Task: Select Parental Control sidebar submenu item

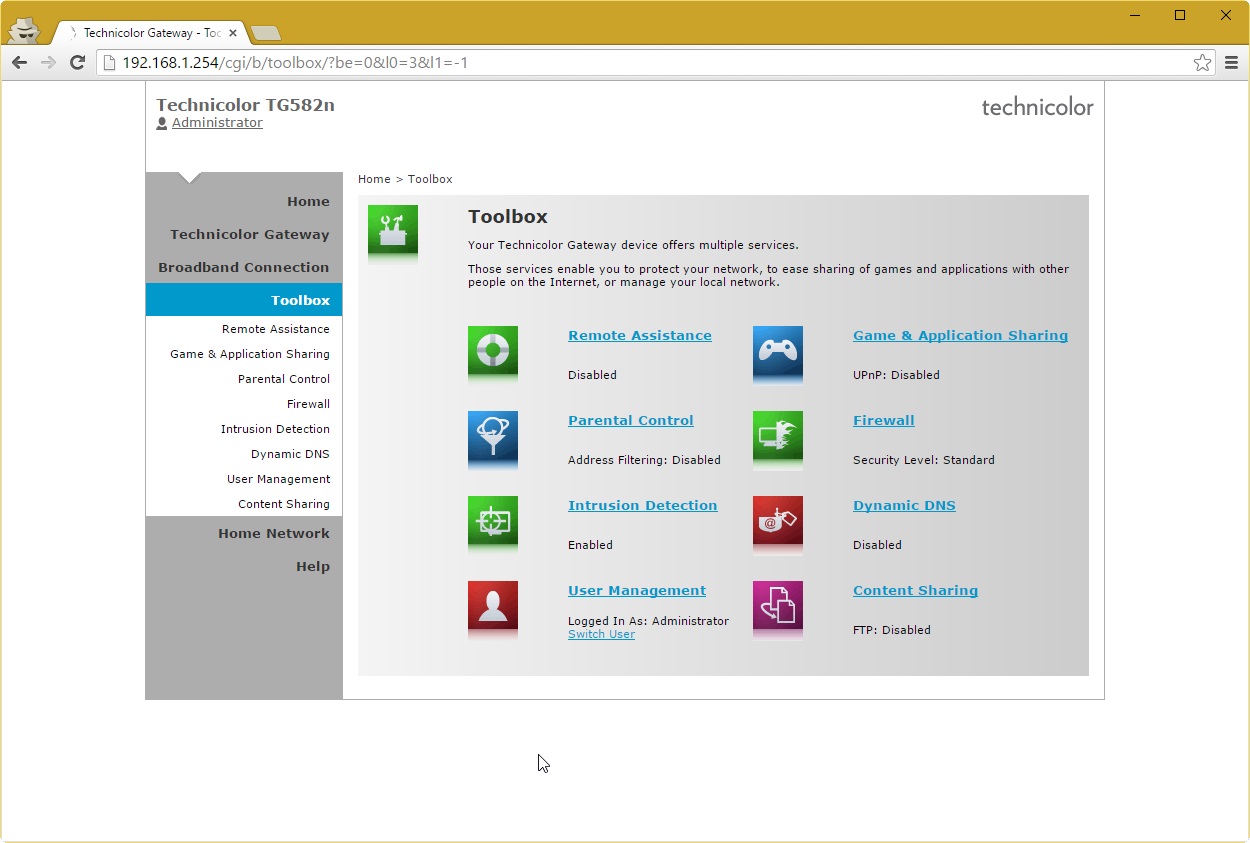Action: [284, 379]
